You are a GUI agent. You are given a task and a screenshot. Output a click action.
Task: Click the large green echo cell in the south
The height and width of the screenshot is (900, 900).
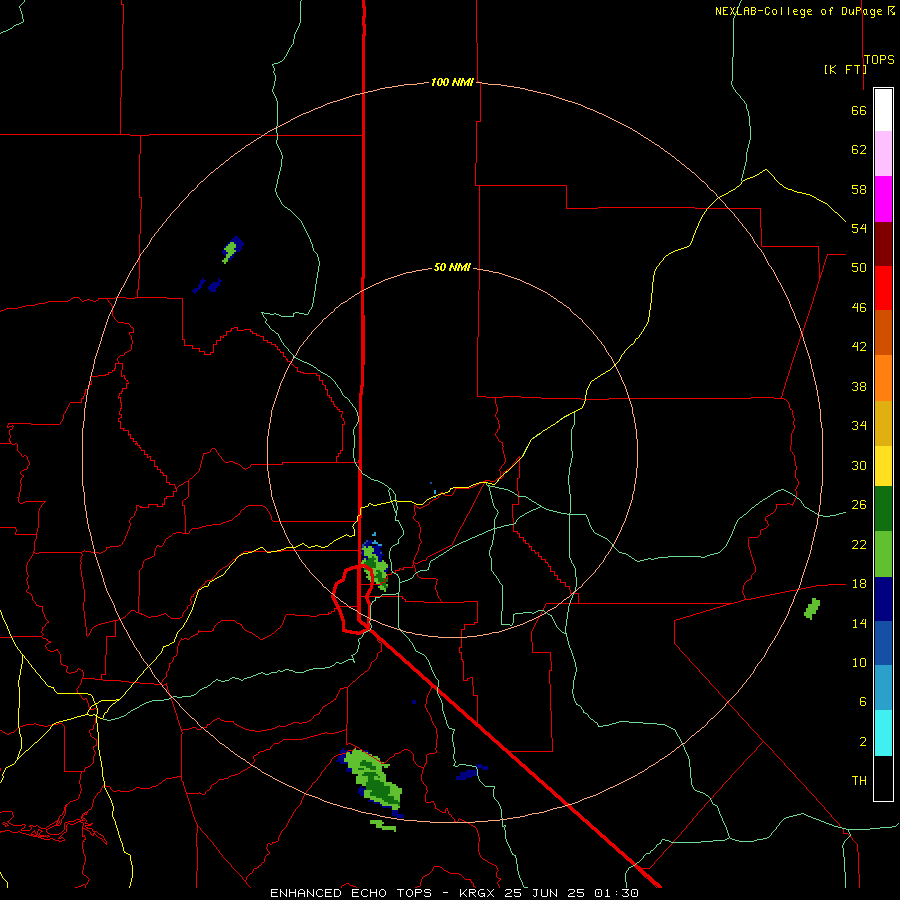(373, 779)
